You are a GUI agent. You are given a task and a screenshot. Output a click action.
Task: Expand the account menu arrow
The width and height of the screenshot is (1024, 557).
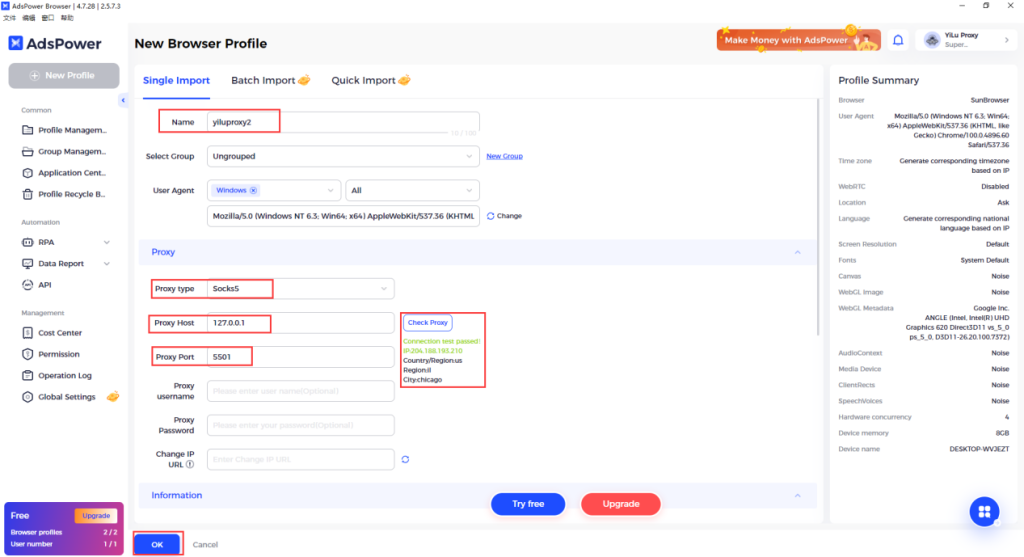pyautogui.click(x=1006, y=40)
